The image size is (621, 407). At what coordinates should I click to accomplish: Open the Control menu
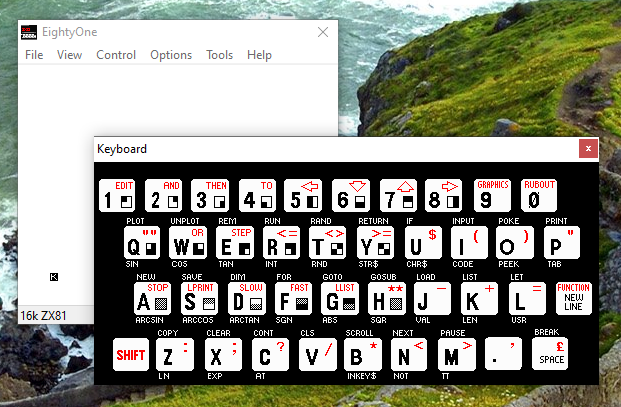116,55
